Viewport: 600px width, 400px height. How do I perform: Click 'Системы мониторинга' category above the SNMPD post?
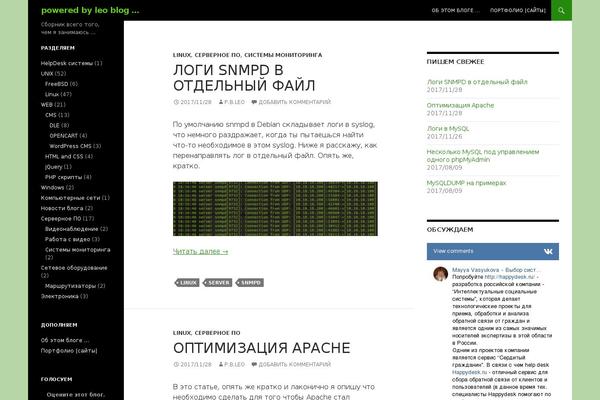283,55
